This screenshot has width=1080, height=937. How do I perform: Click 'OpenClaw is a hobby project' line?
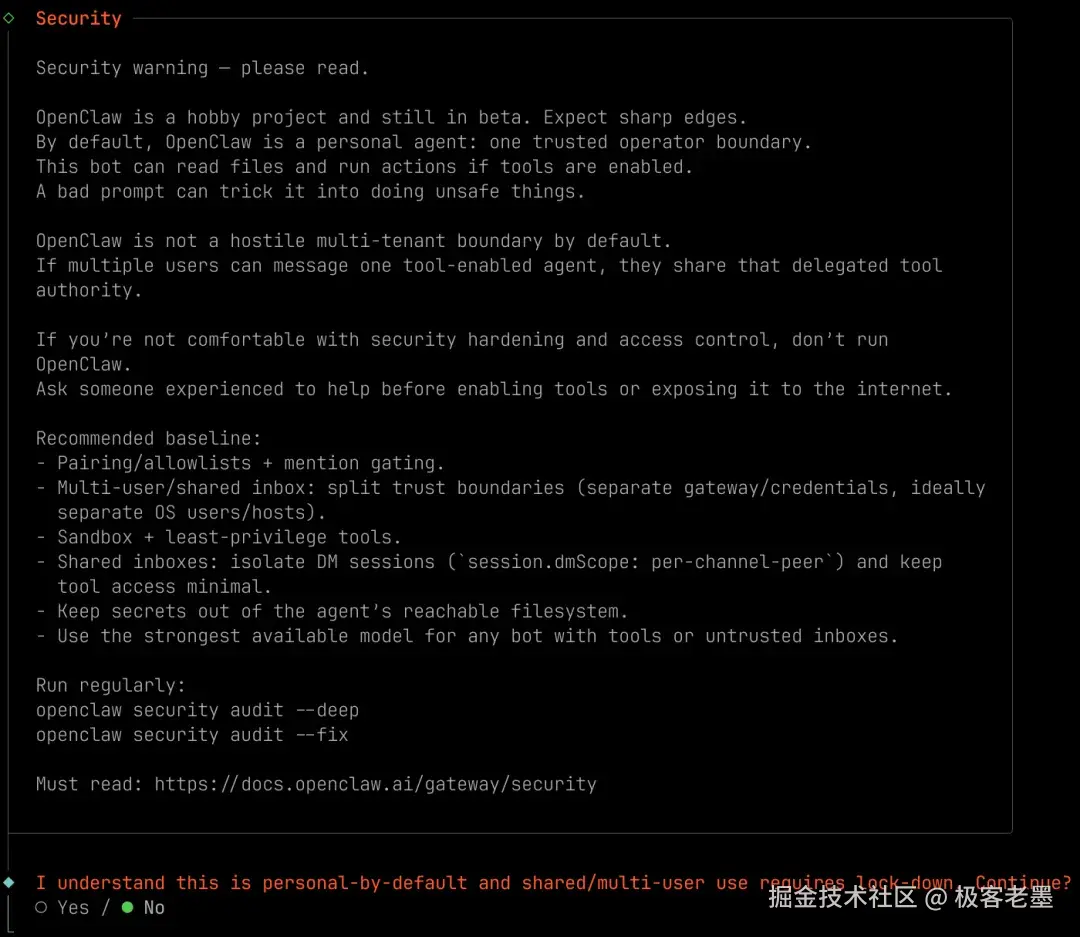point(391,118)
